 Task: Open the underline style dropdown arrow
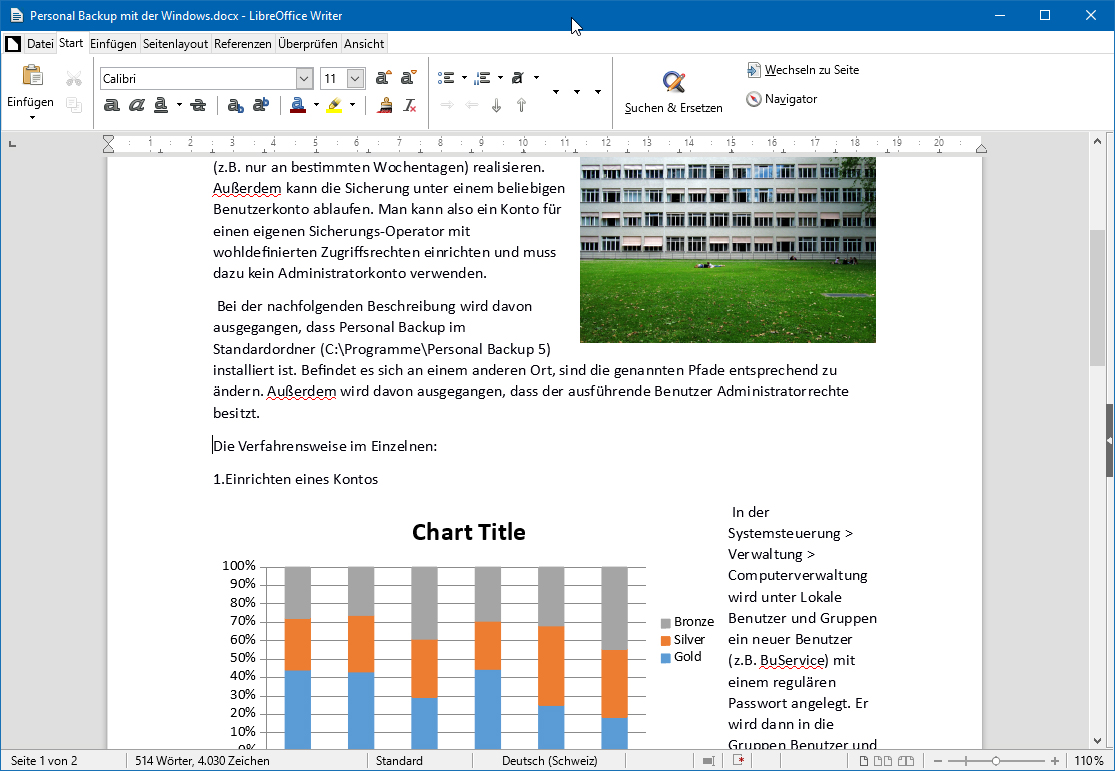[179, 105]
